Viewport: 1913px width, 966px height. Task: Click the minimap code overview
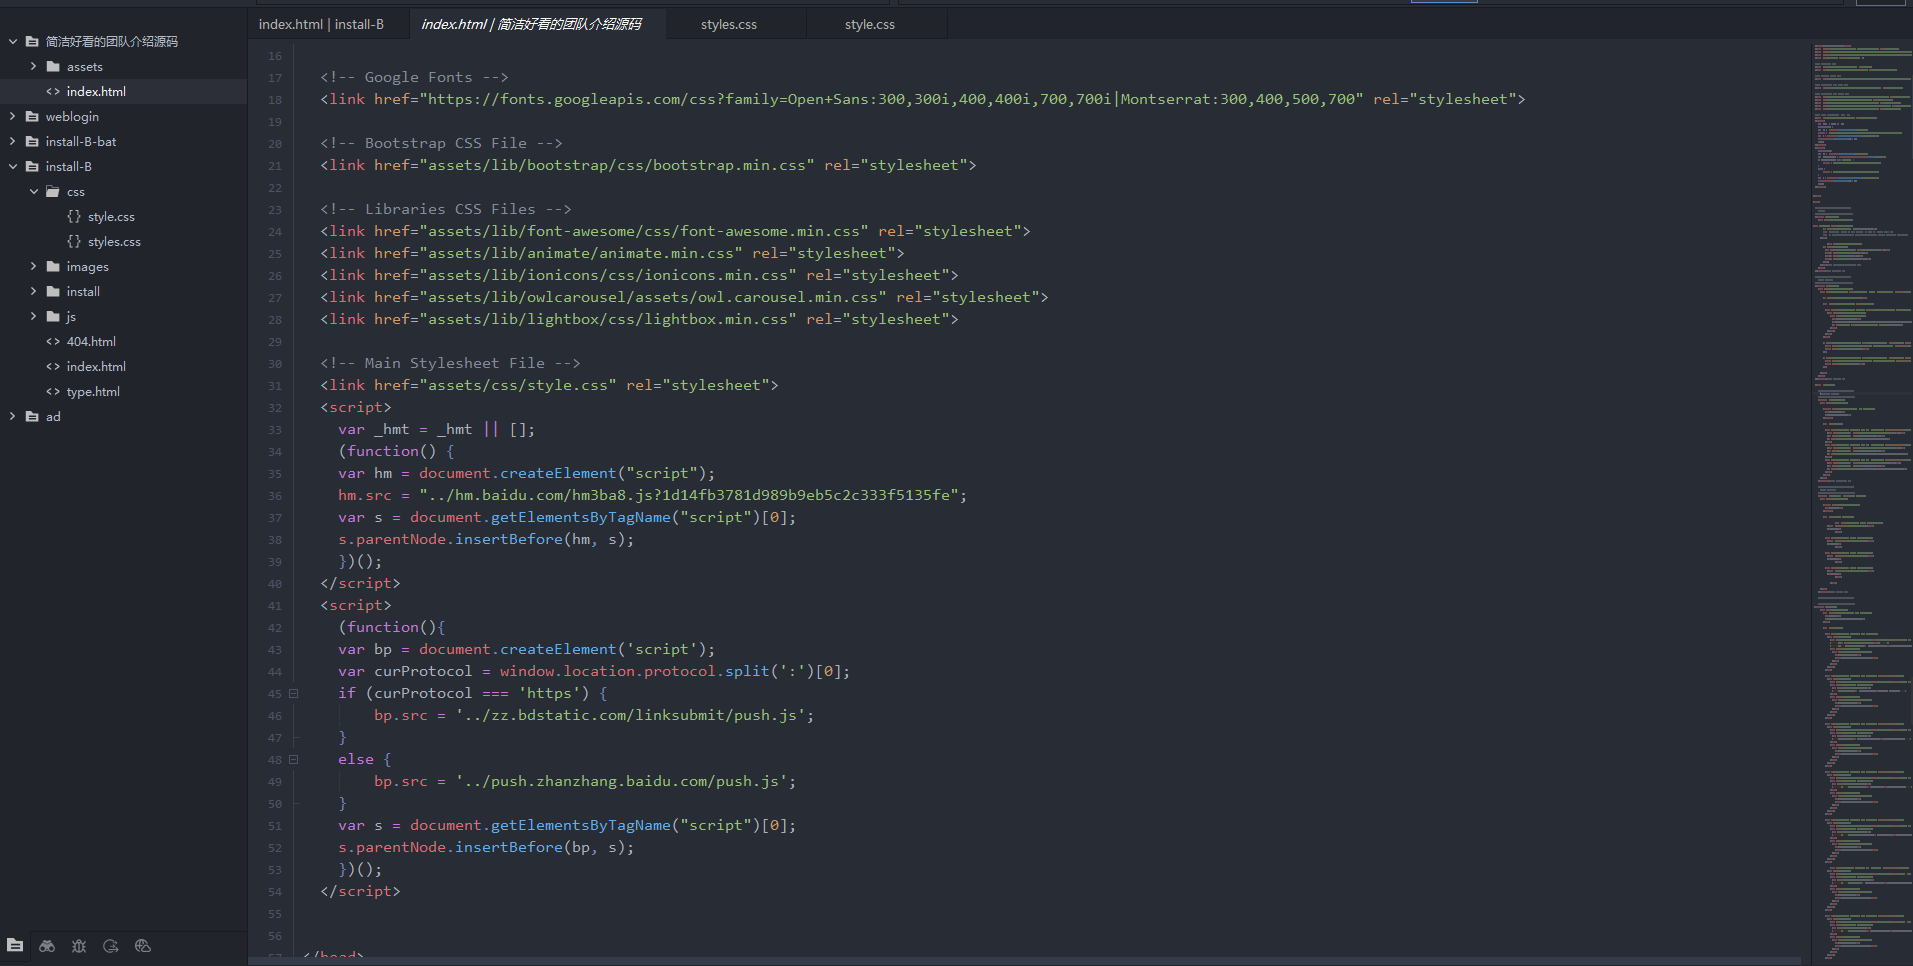(1862, 500)
